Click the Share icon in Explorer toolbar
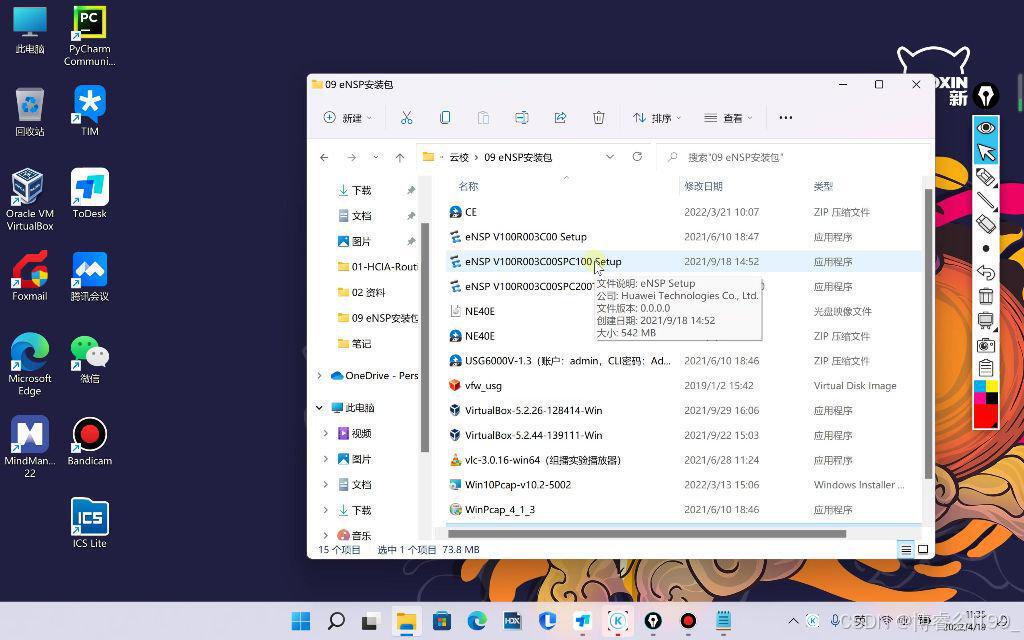The width and height of the screenshot is (1024, 640). coord(560,118)
